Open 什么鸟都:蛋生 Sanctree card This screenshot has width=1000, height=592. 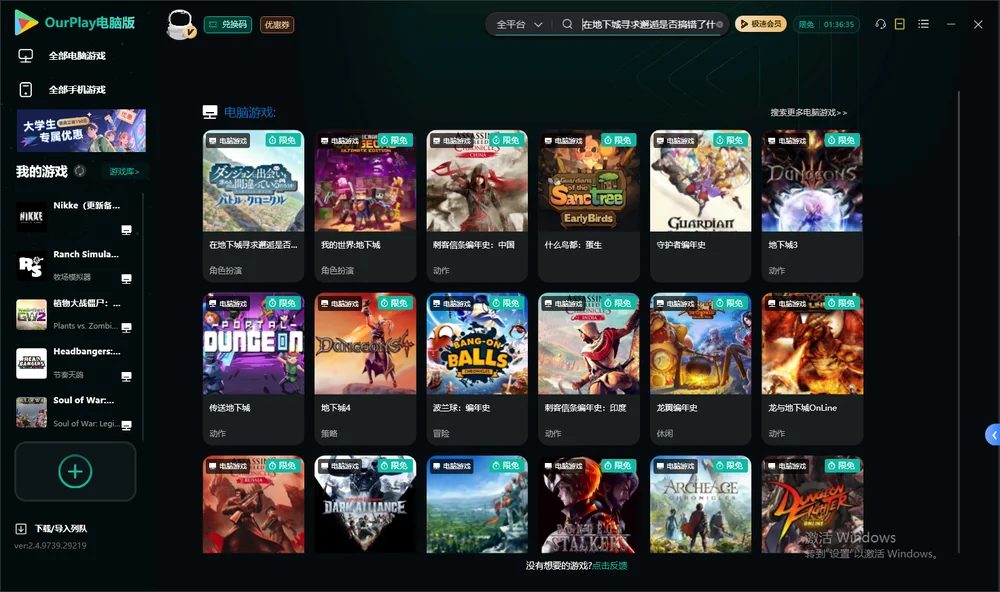589,206
